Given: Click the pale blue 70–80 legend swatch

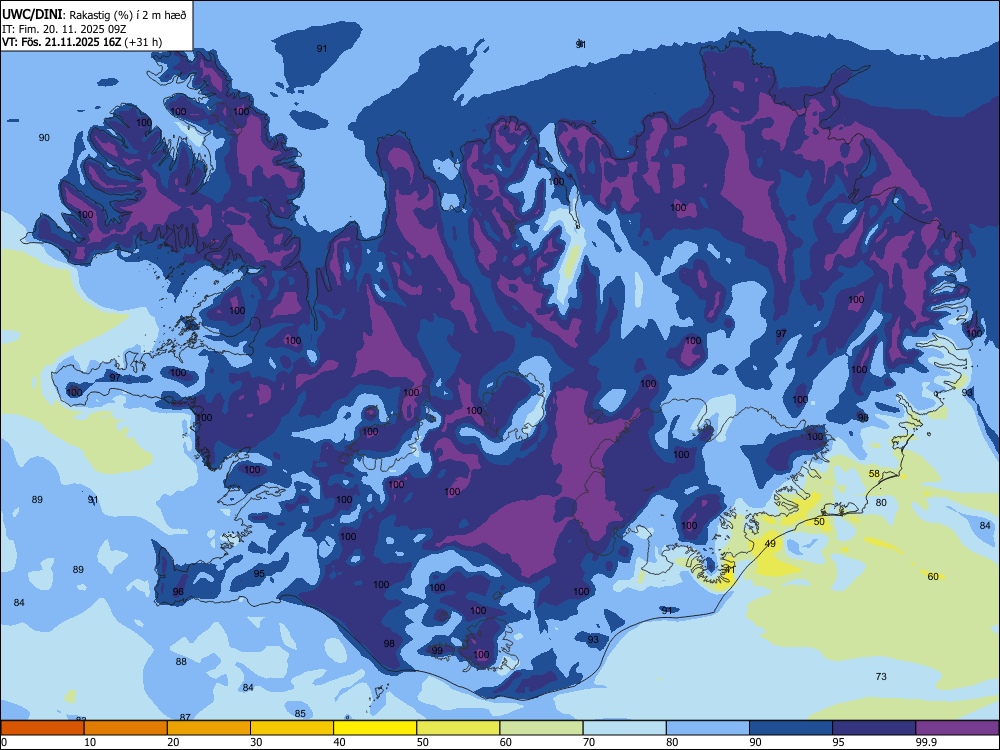Looking at the screenshot, I should [x=624, y=728].
